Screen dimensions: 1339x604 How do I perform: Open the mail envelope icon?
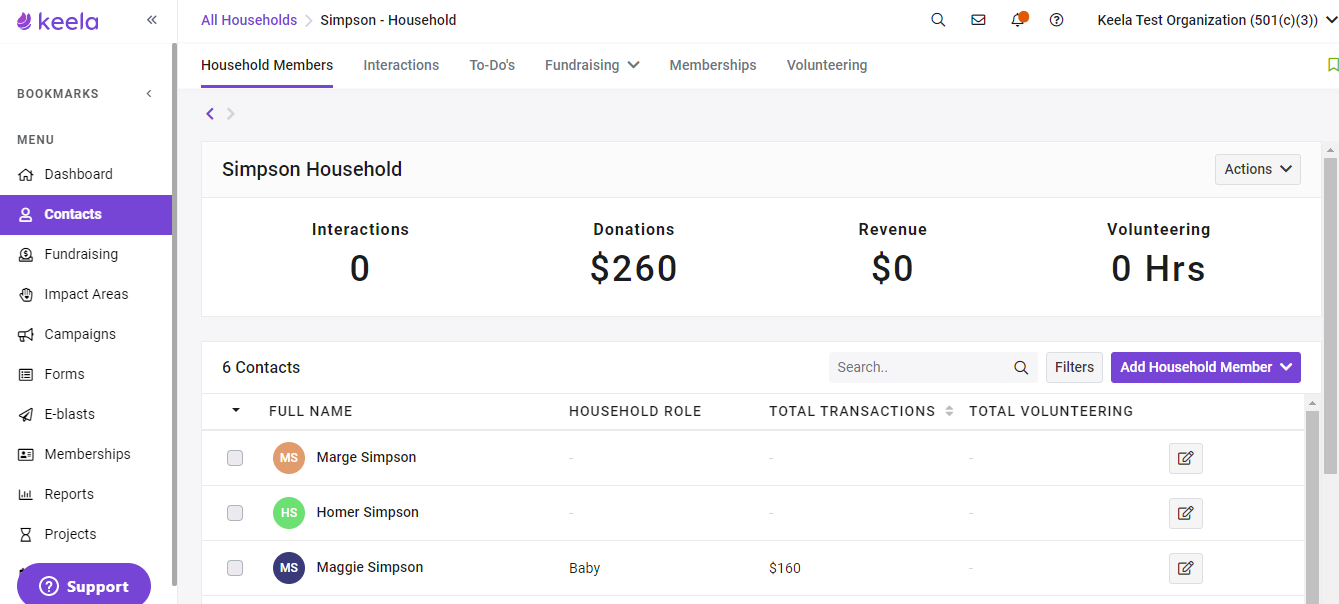tap(978, 20)
